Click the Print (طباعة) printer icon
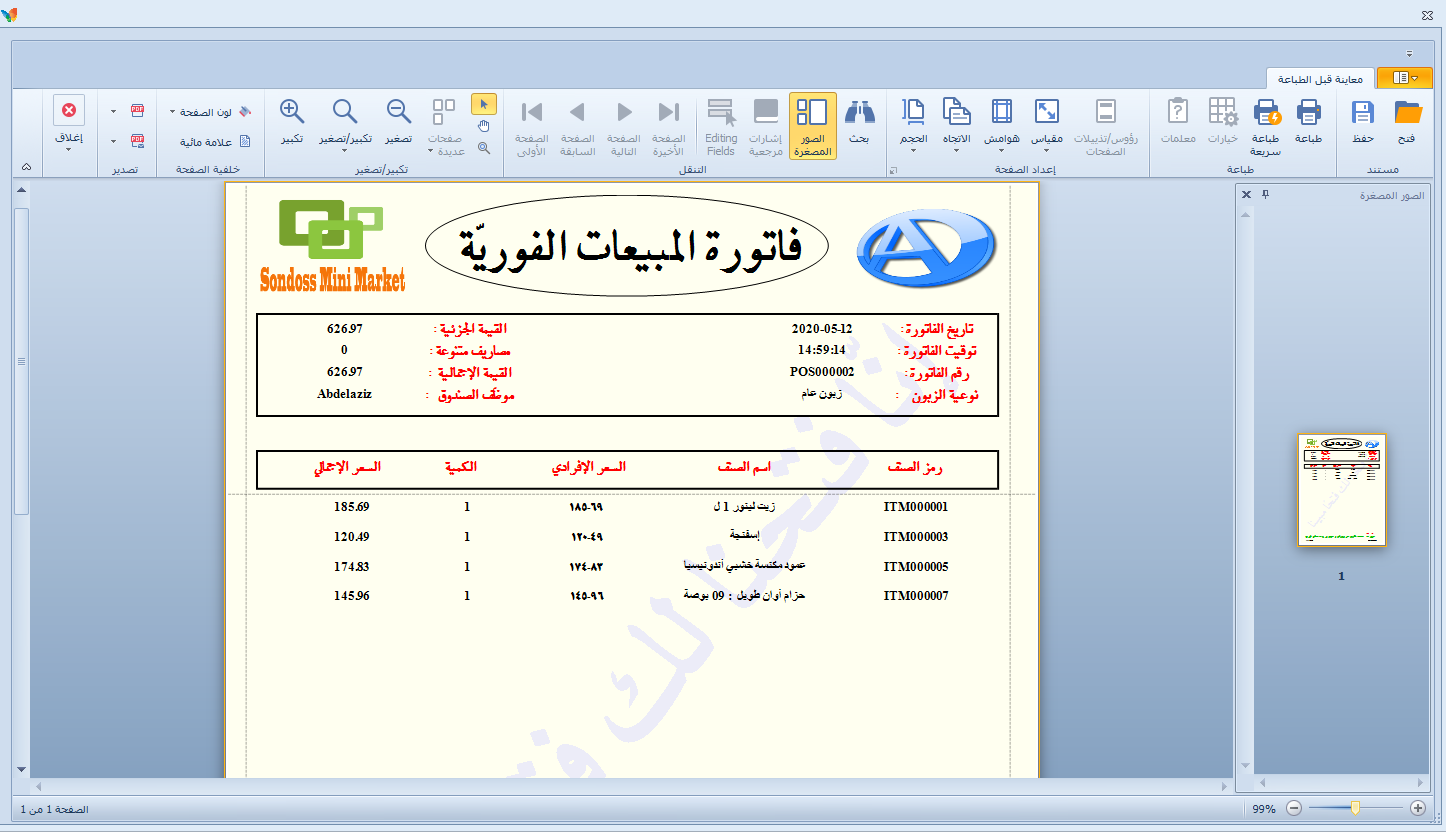Screen dimensions: 1446x832 point(1309,113)
